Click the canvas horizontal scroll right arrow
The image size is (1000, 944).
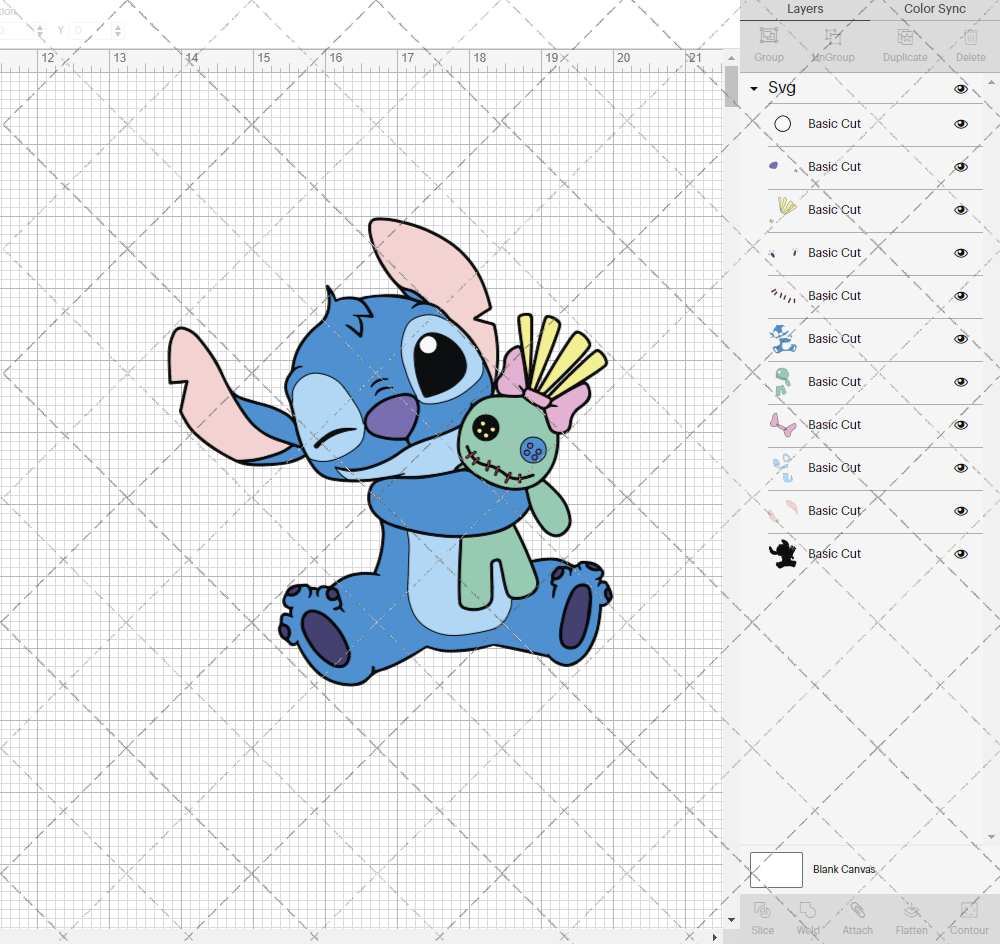[x=715, y=937]
